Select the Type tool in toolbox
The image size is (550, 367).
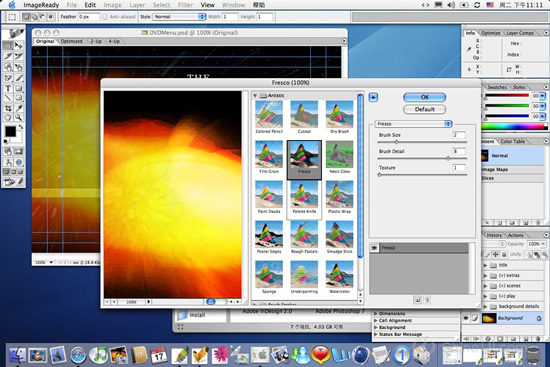point(8,88)
